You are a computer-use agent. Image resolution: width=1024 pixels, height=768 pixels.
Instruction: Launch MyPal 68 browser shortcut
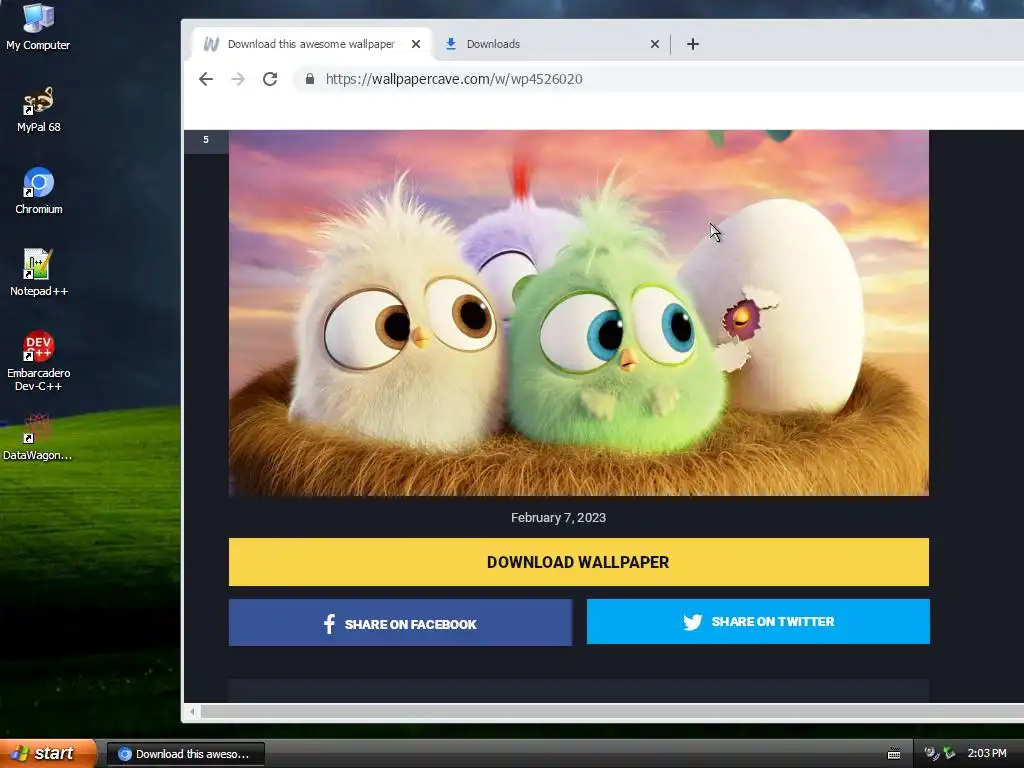click(38, 109)
